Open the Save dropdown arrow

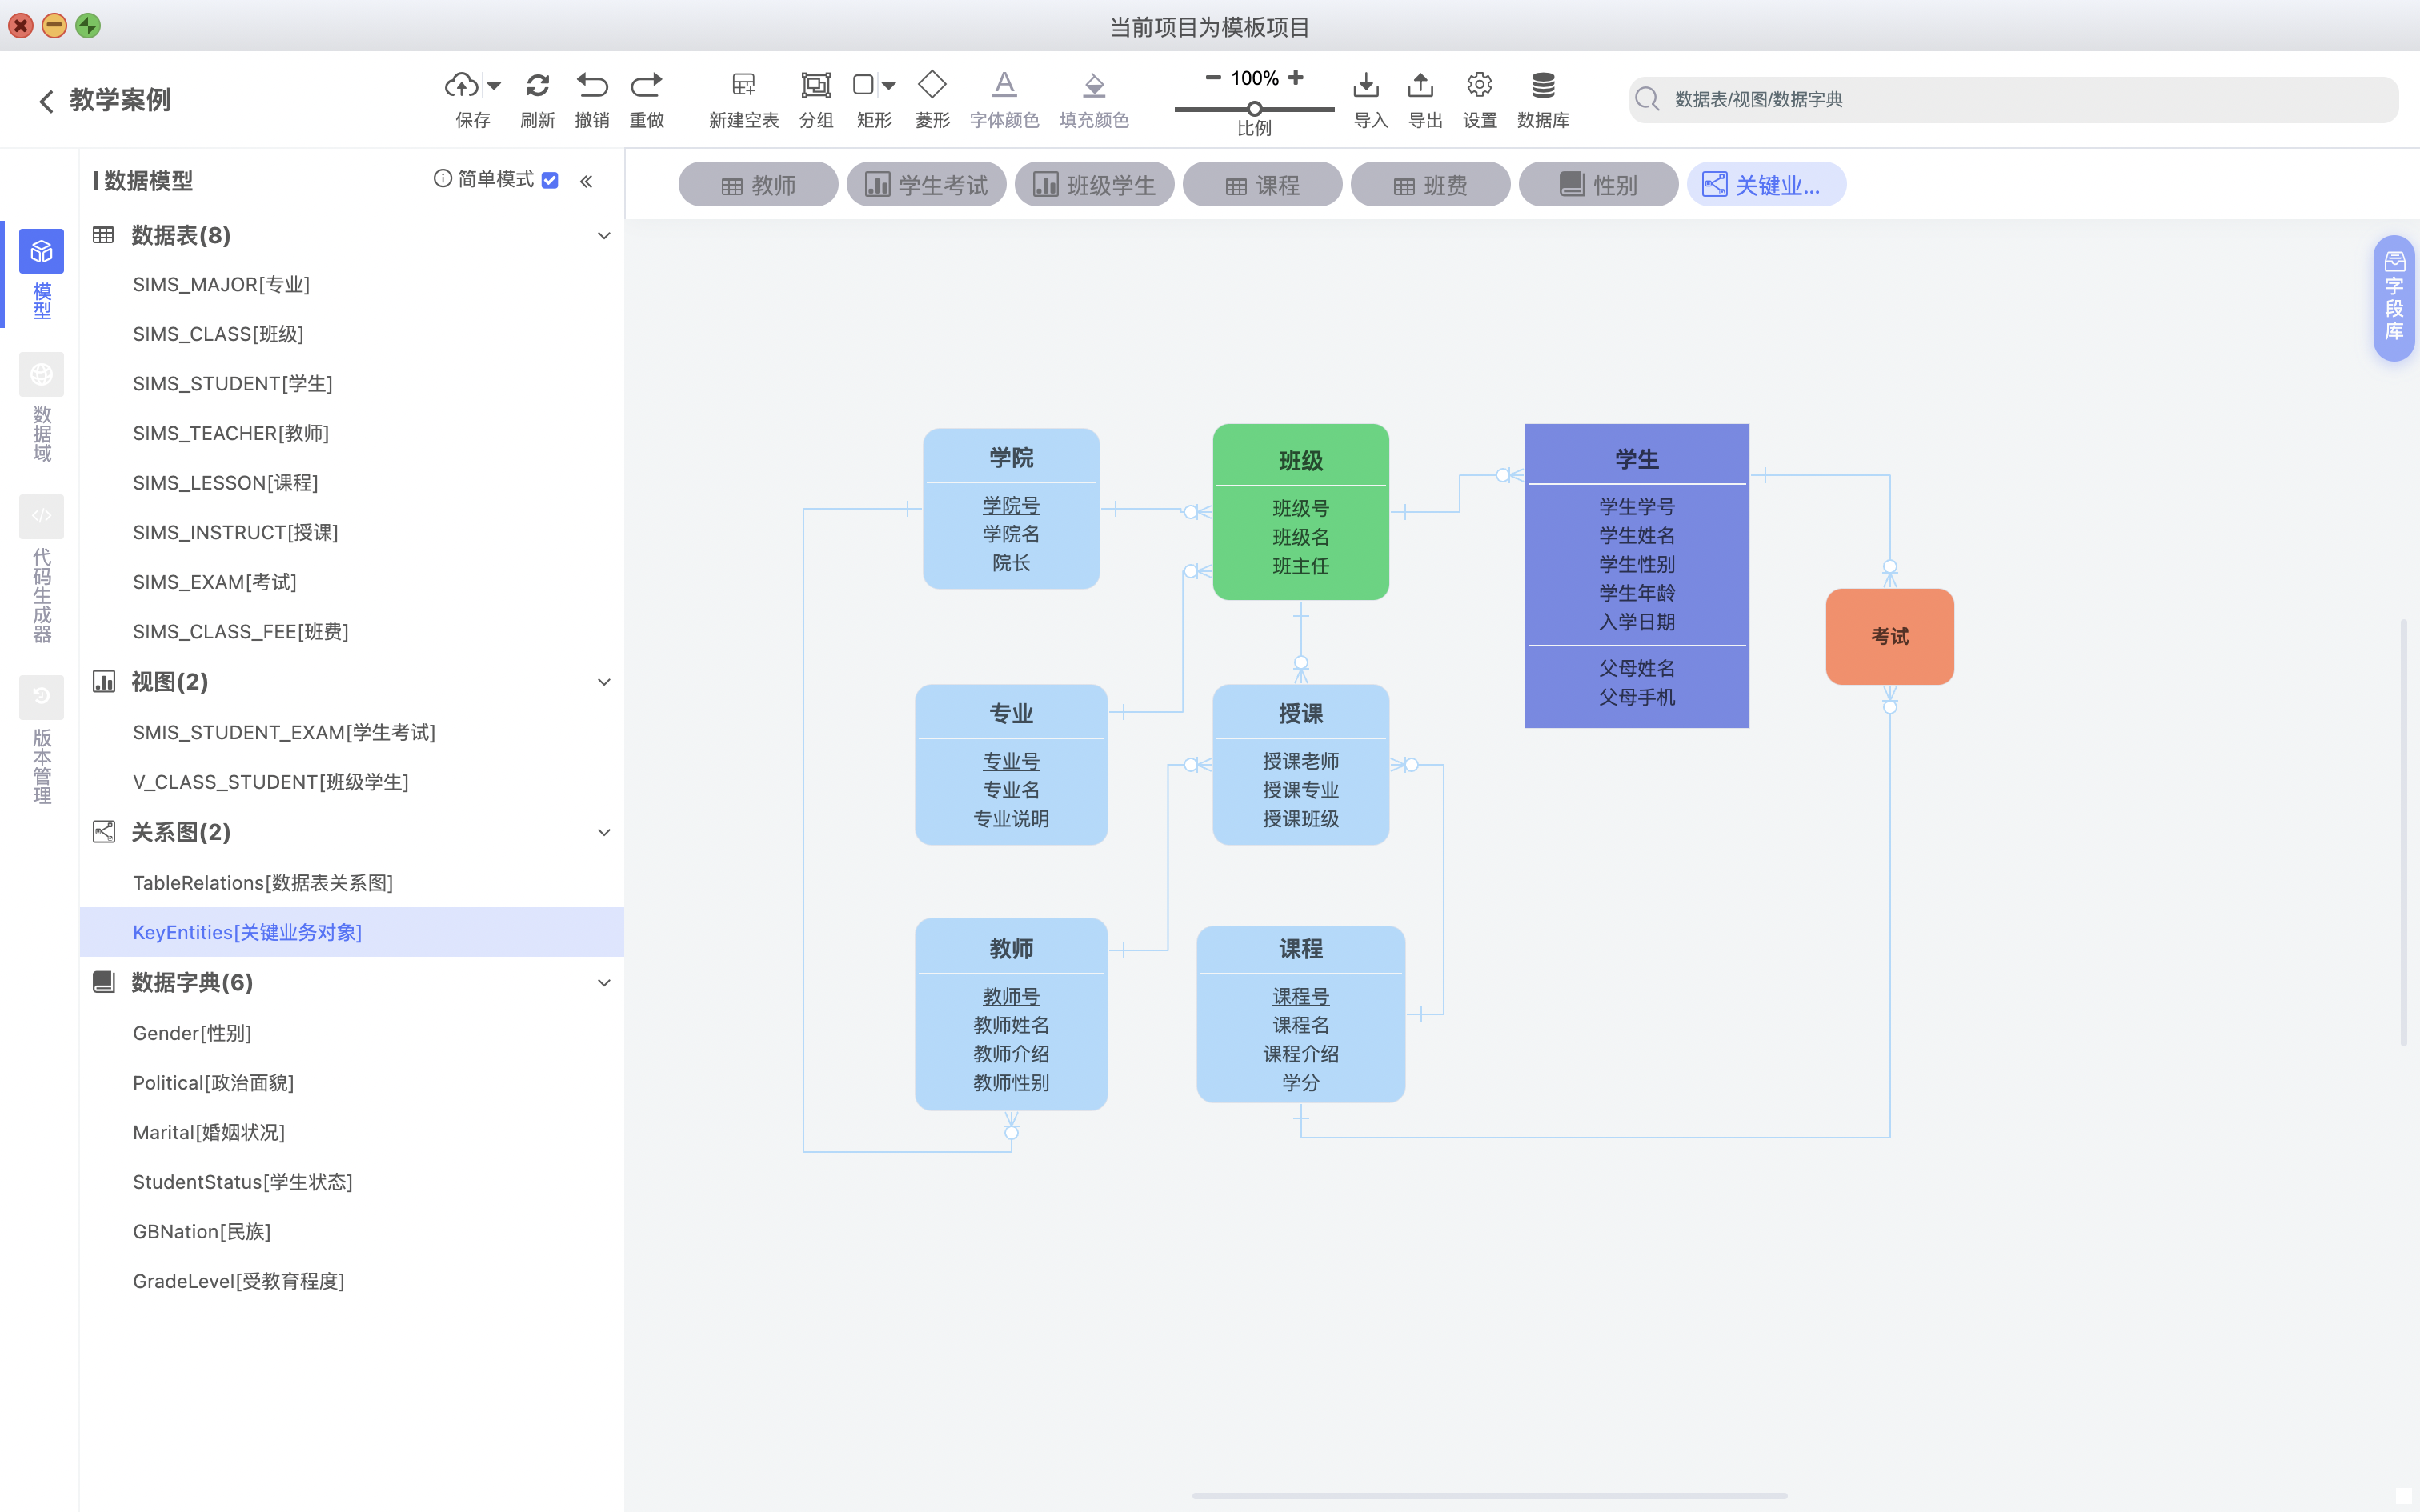[x=494, y=85]
